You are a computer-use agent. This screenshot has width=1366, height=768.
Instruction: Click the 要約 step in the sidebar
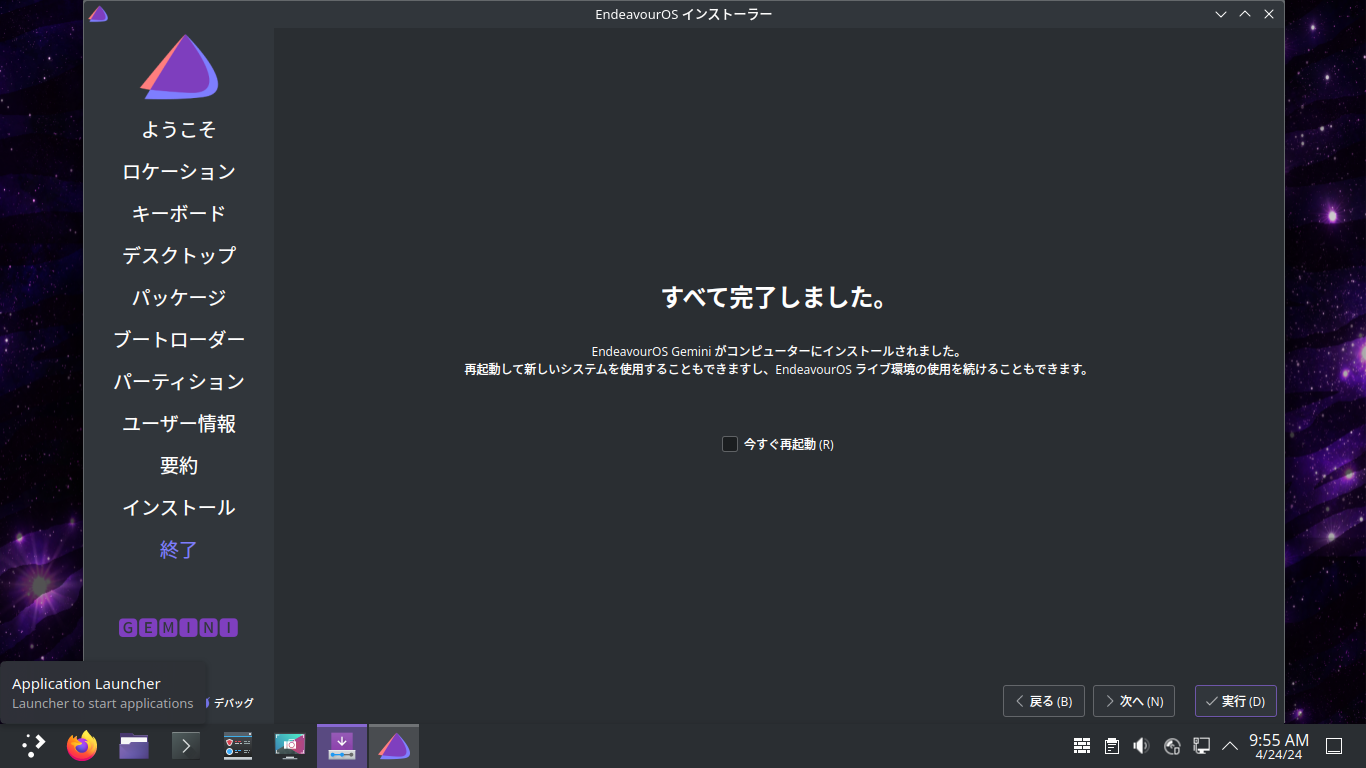click(179, 466)
